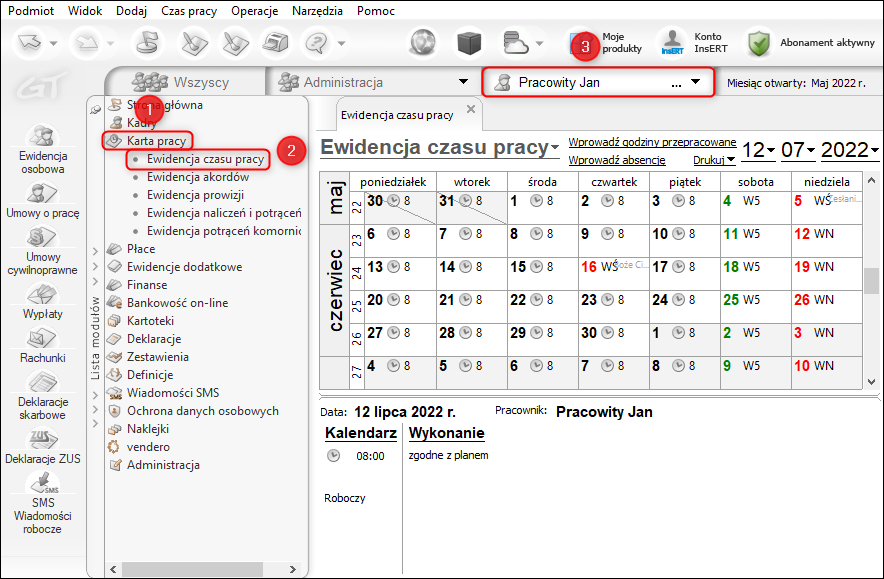Open Ochrona danych osobowych module
Image resolution: width=884 pixels, height=579 pixels.
click(x=203, y=411)
